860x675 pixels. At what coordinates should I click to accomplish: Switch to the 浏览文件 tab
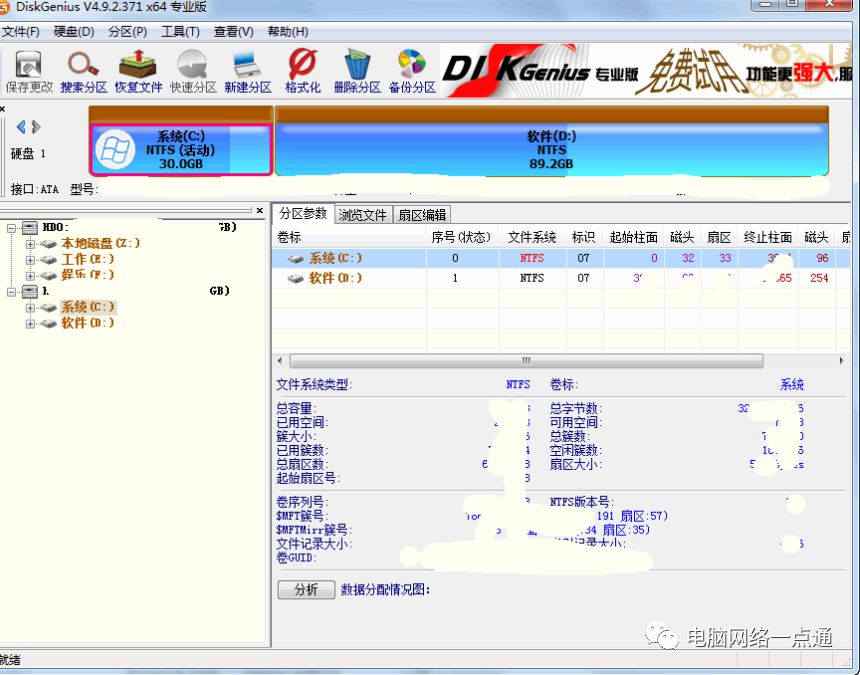tap(363, 215)
